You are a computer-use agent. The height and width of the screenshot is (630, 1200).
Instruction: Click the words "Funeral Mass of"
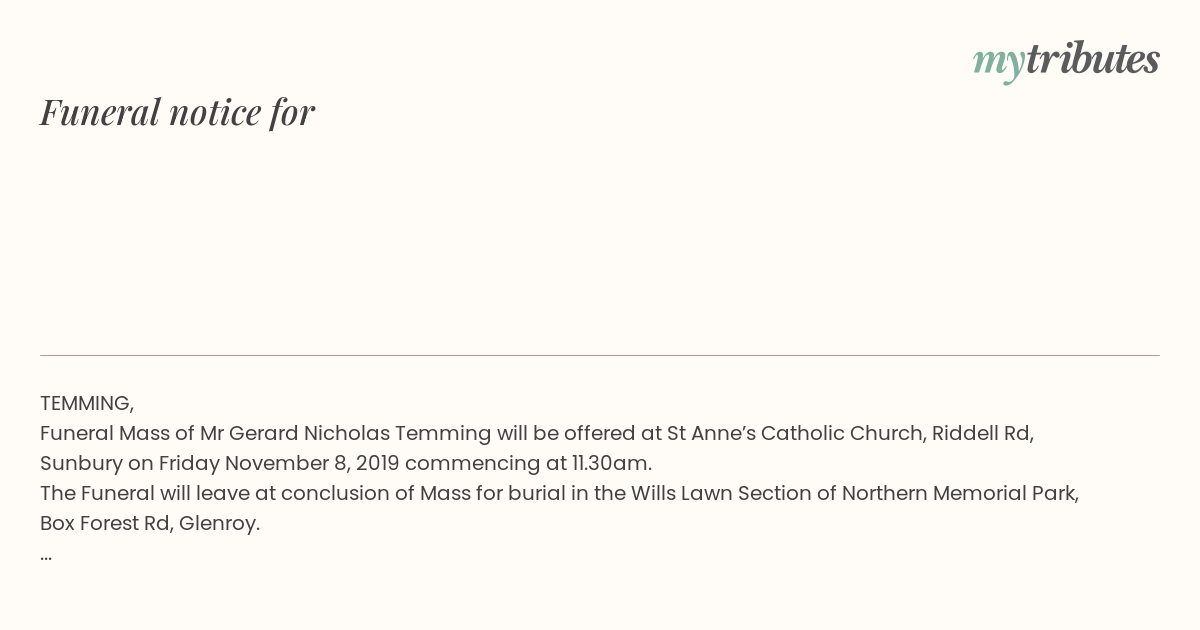117,433
